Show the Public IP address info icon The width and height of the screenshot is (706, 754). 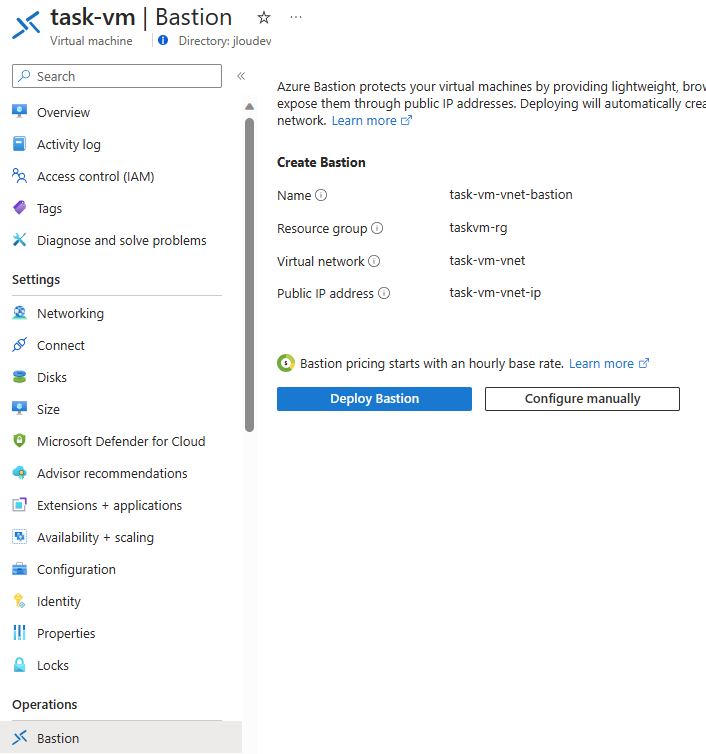pos(384,293)
